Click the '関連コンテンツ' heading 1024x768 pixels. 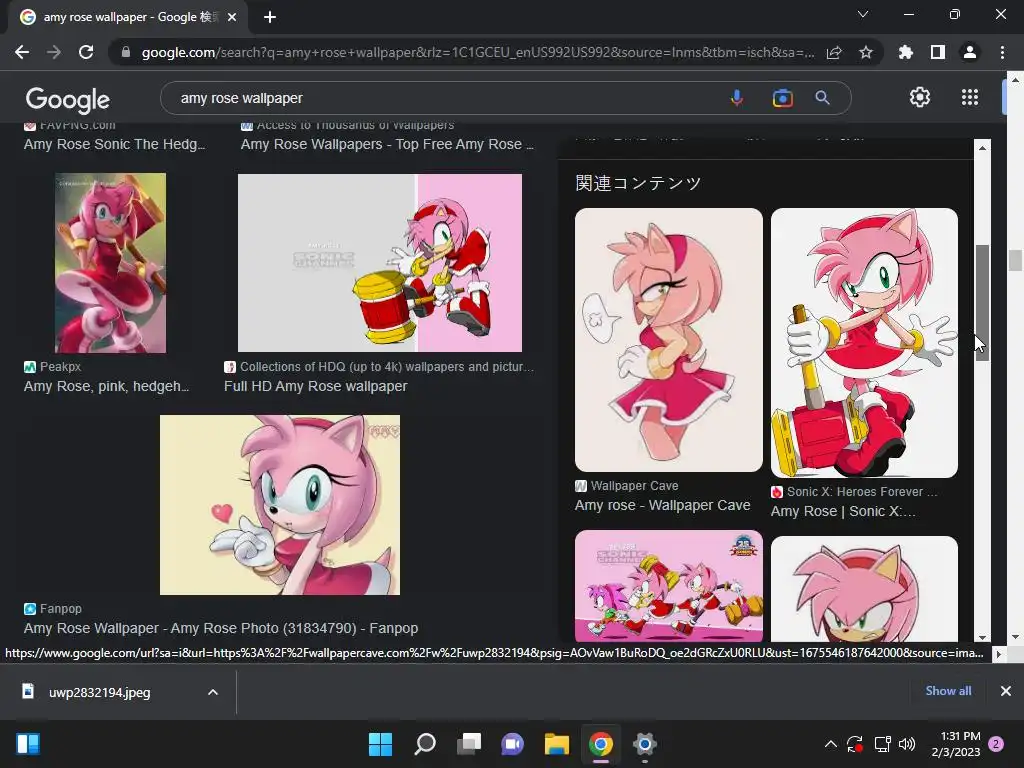click(638, 183)
